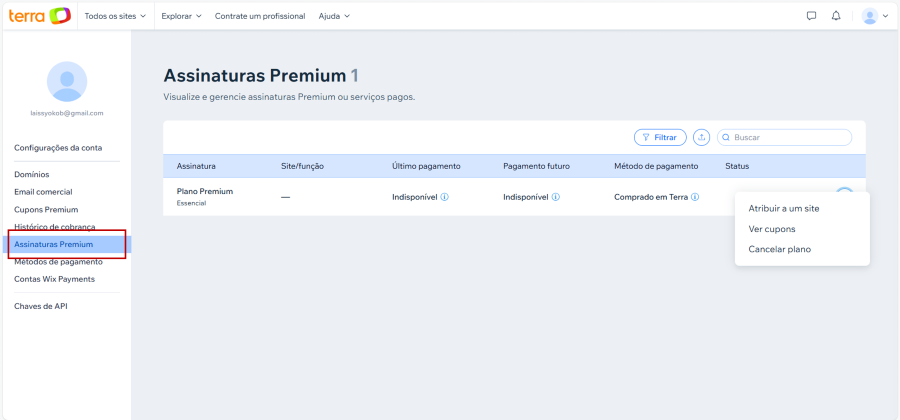Expand the Todos os sites dropdown
The height and width of the screenshot is (420, 900).
point(115,16)
